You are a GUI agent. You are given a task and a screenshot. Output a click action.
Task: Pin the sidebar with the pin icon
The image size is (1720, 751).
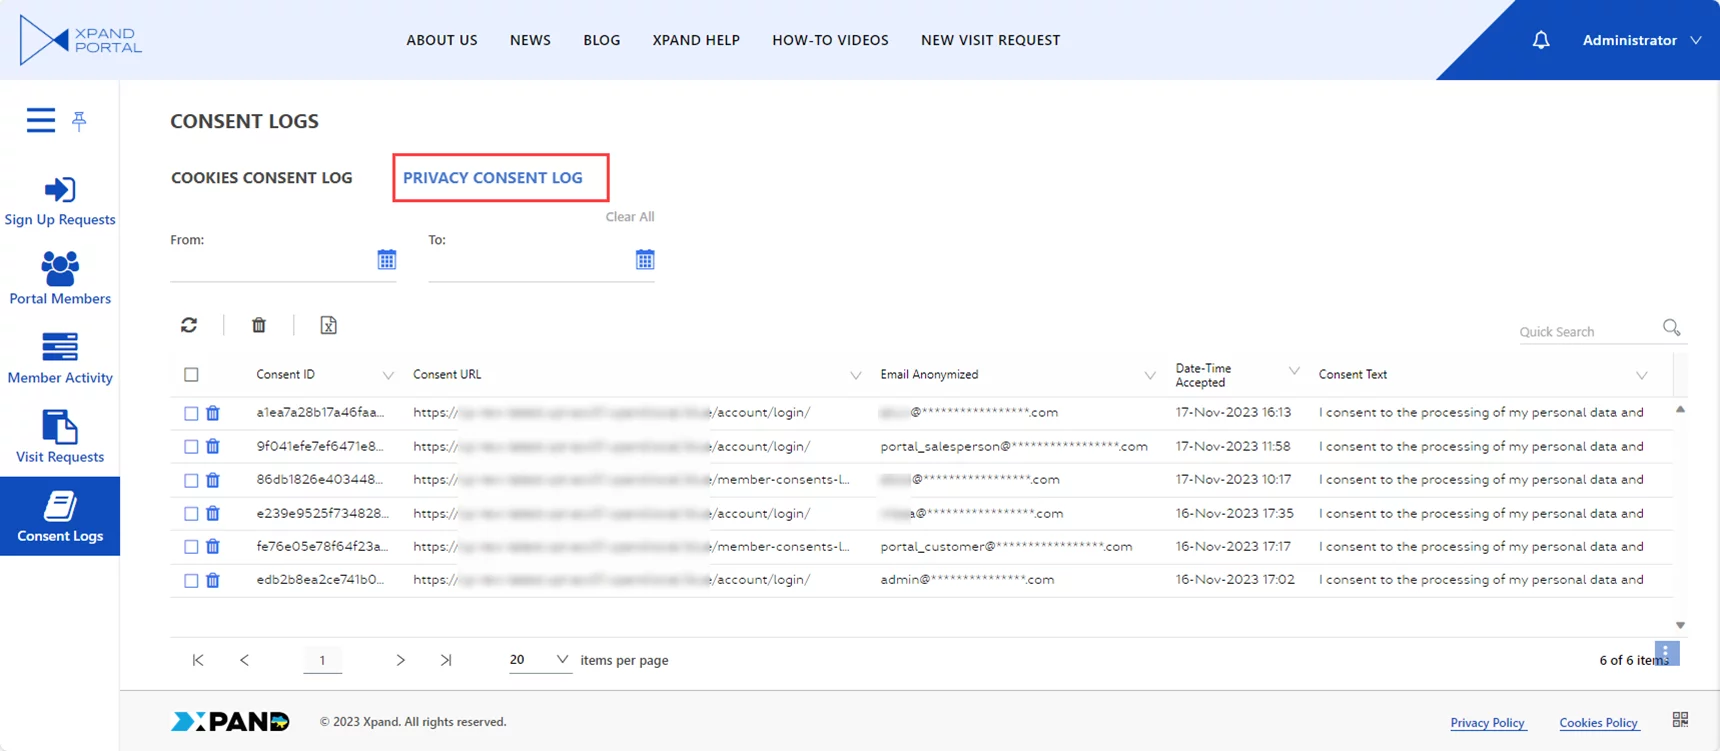pos(79,121)
